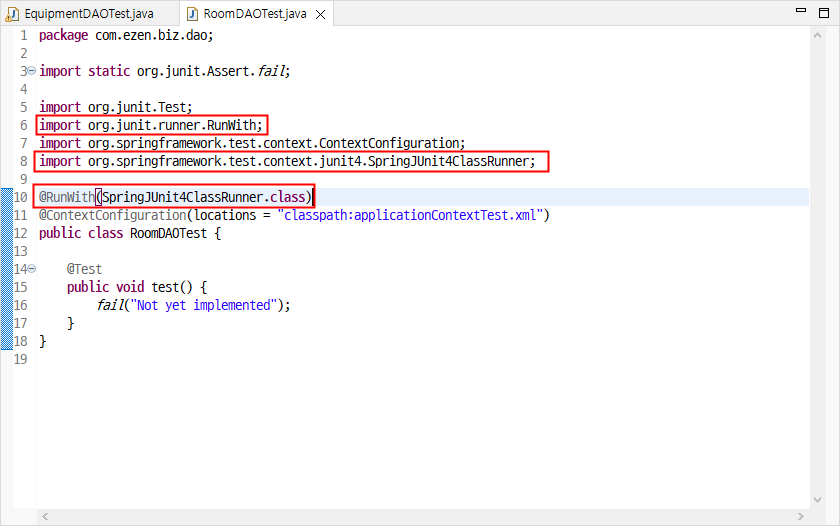Click line number 12 in the gutter
The image size is (840, 526).
coord(20,233)
